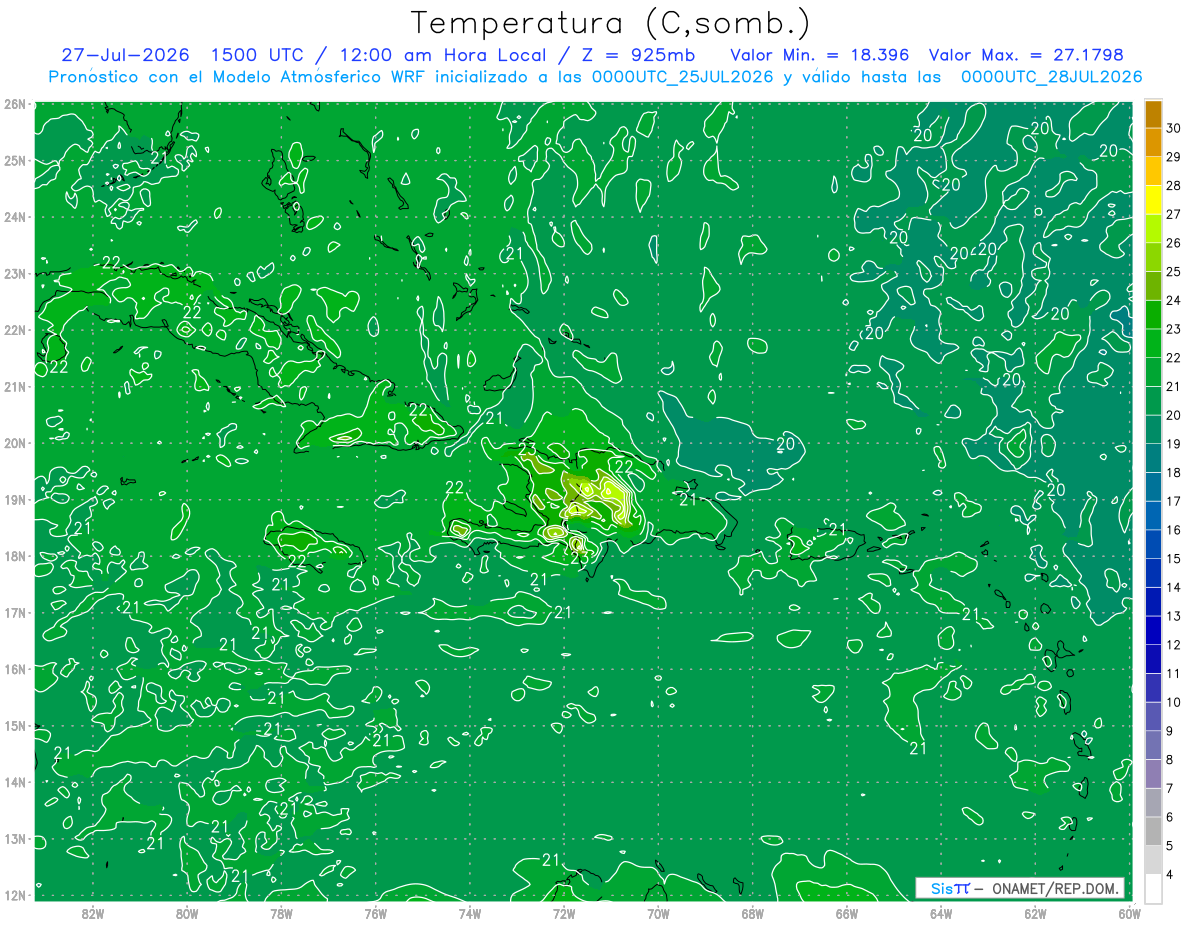Click the '17N' latitude axis label
1200x927 pixels.
tap(14, 612)
